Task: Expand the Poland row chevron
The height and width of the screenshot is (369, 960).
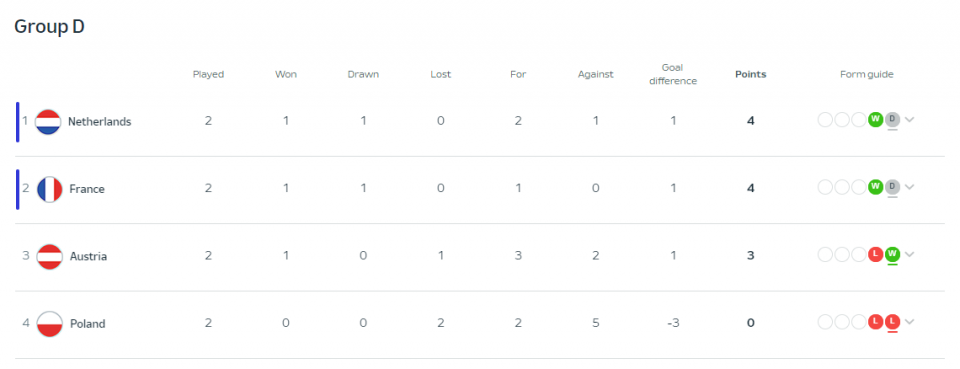Action: 909,322
